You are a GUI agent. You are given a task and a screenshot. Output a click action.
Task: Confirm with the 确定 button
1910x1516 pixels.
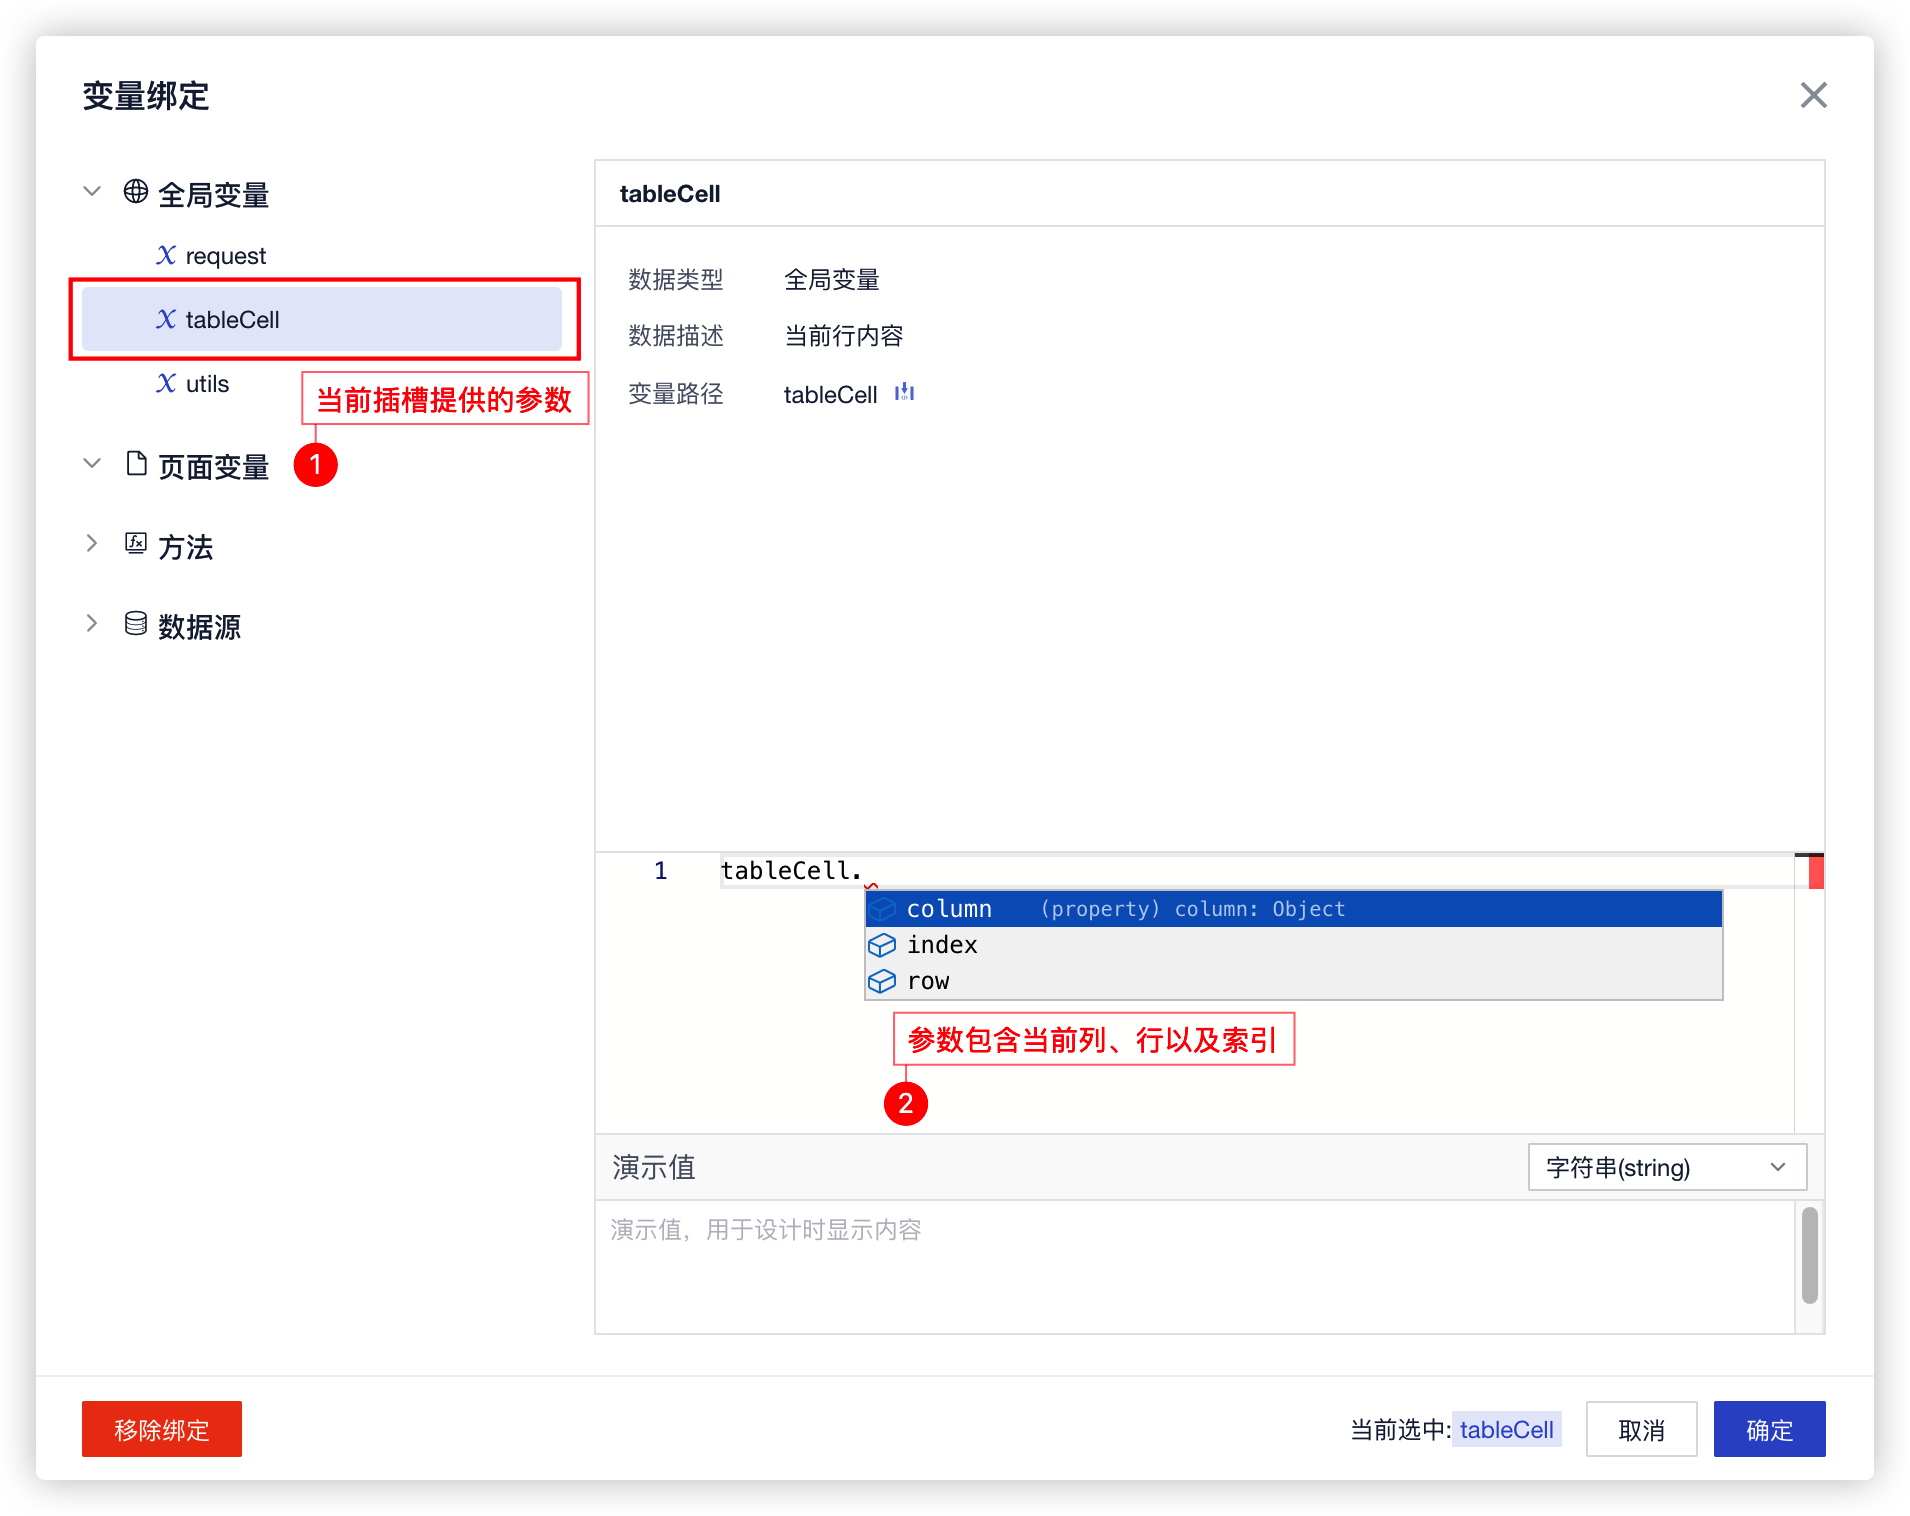tap(1768, 1429)
